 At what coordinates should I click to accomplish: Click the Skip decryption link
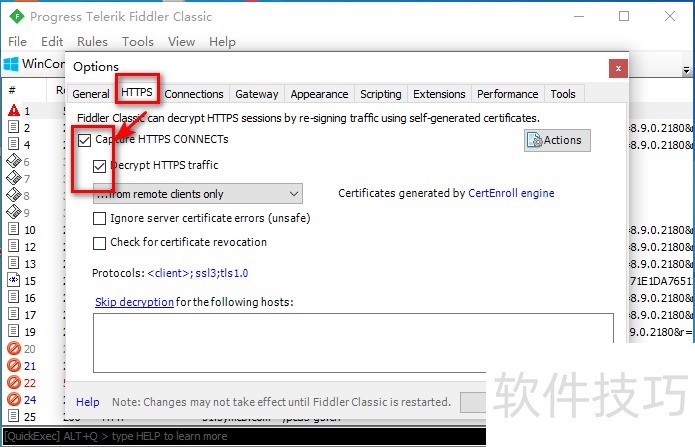click(x=134, y=302)
